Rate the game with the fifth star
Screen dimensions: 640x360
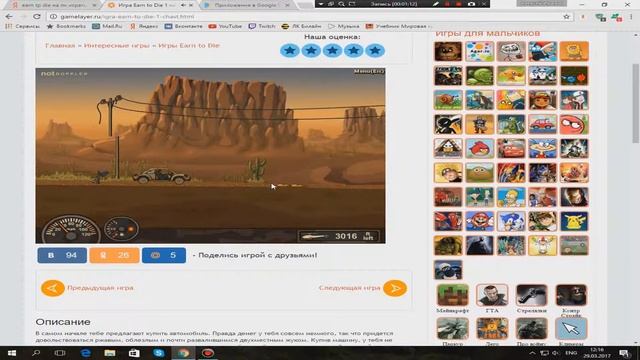pos(375,51)
